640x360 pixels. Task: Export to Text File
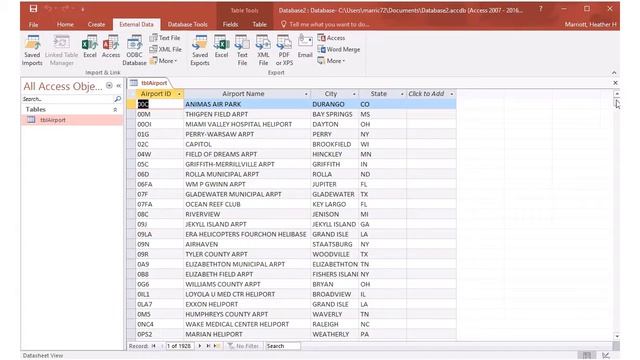point(242,50)
